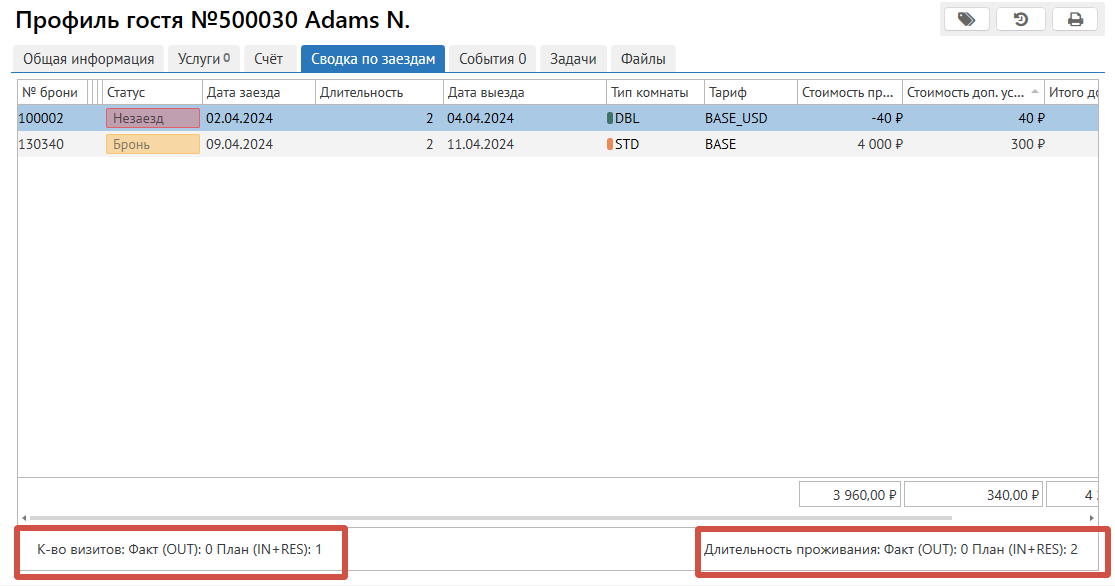Viewport: 1115px width, 586px height.
Task: Sort by Статус column header
Action: (152, 92)
